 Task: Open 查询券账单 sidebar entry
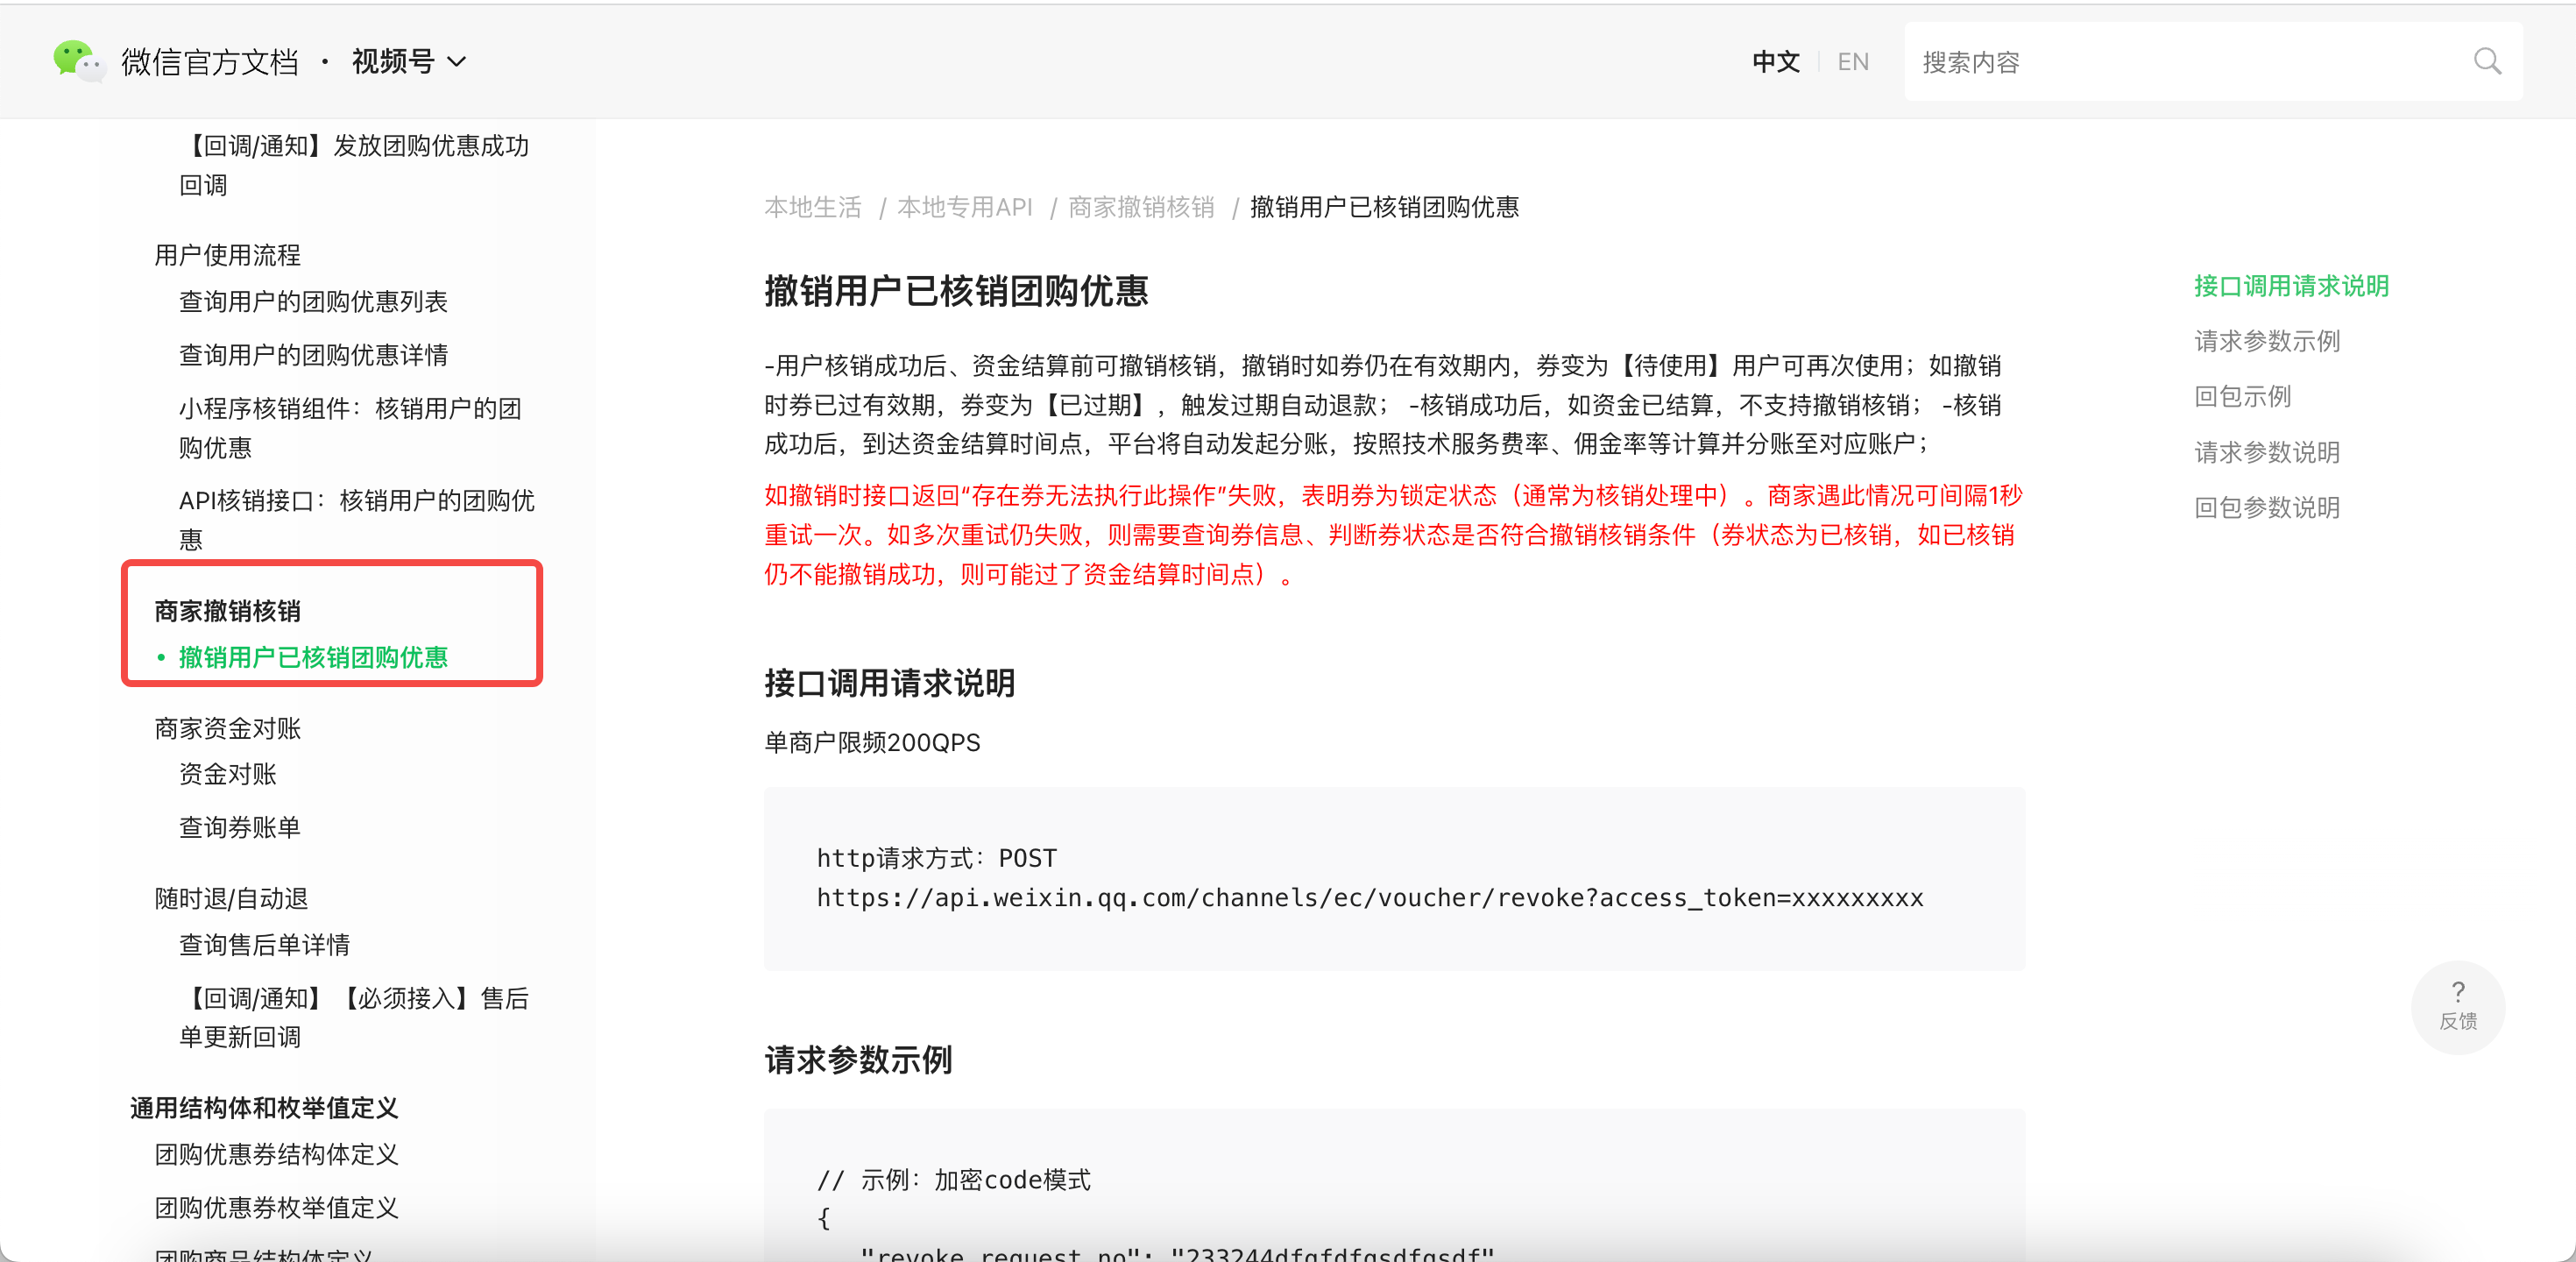click(x=239, y=827)
